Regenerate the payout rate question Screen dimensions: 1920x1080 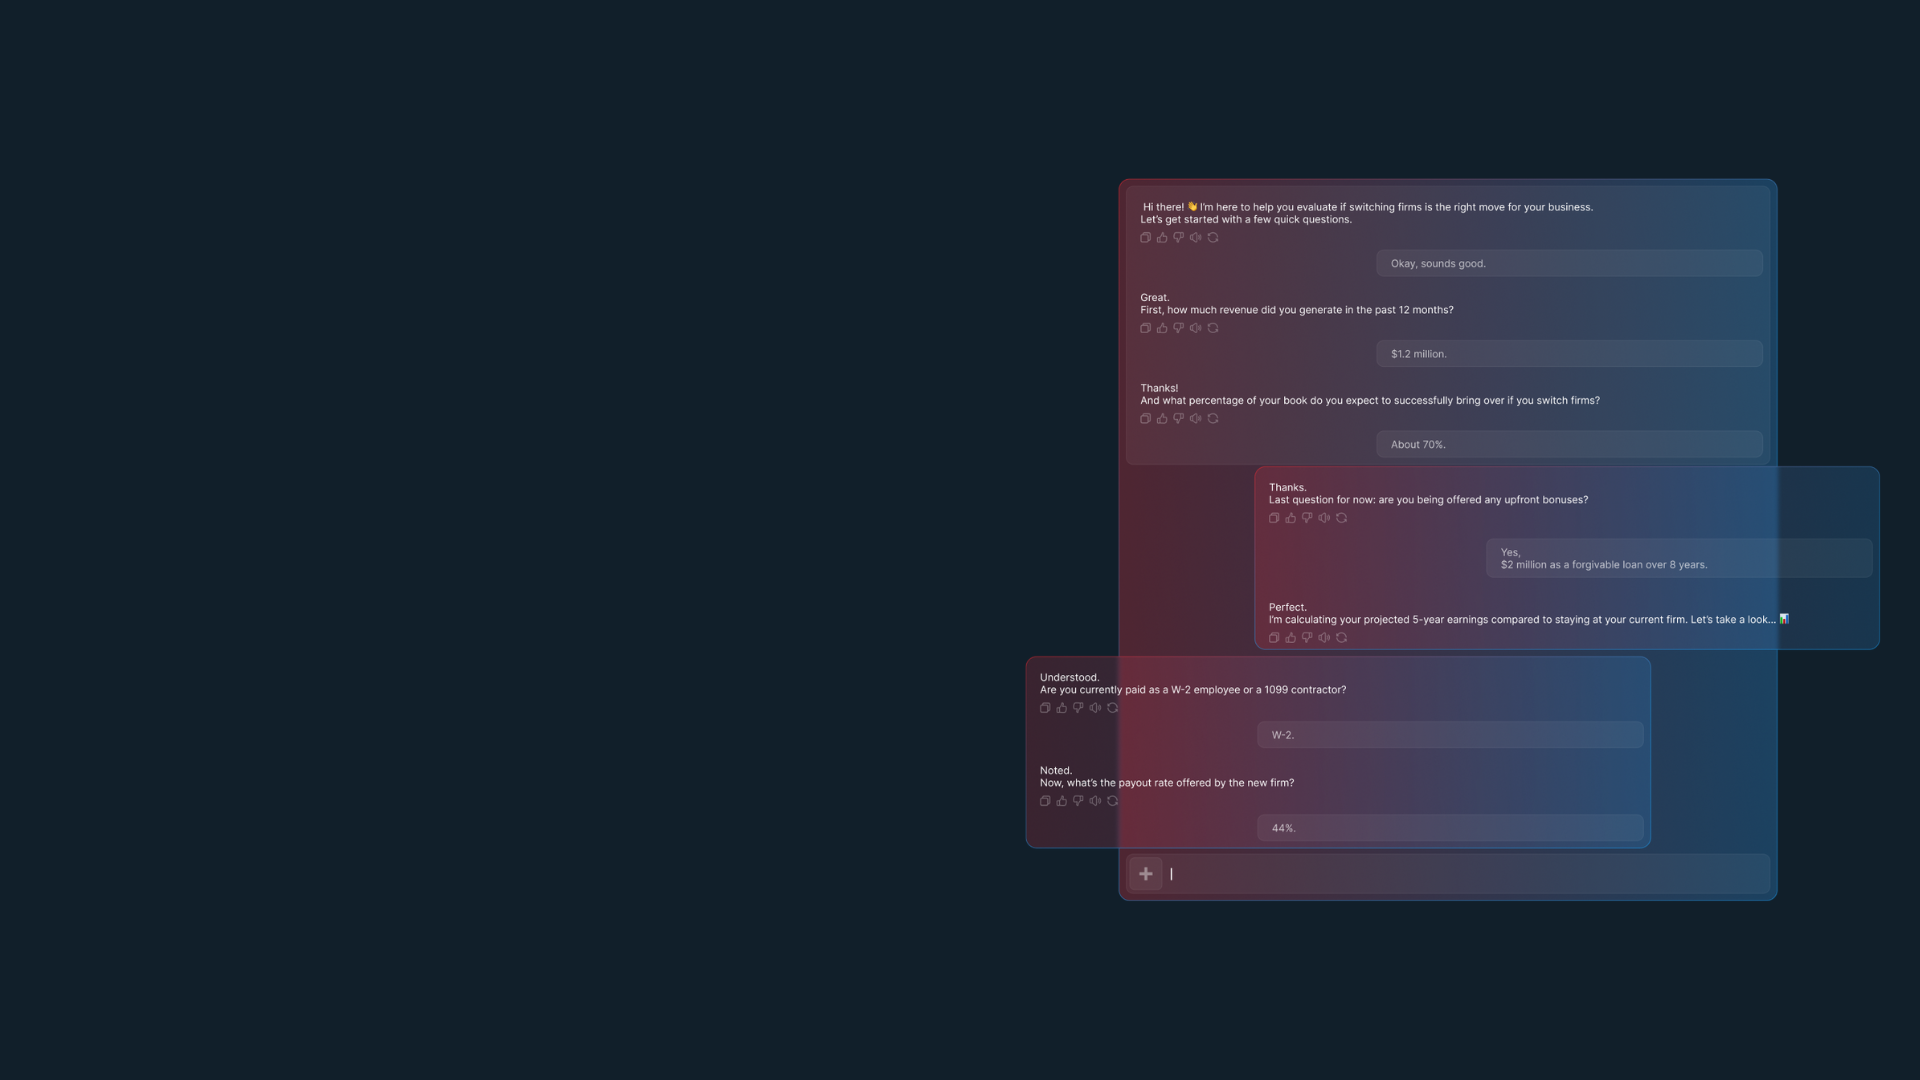[x=1112, y=801]
